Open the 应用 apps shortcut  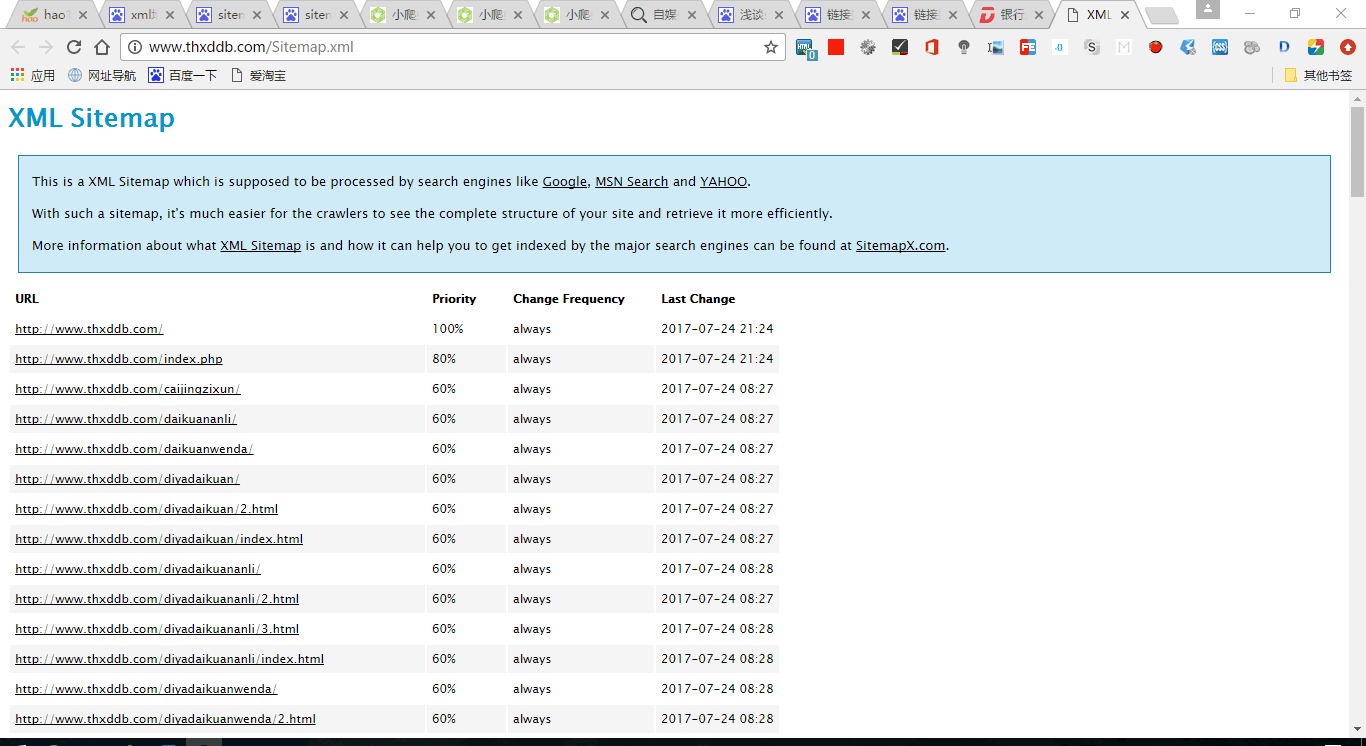coord(33,75)
